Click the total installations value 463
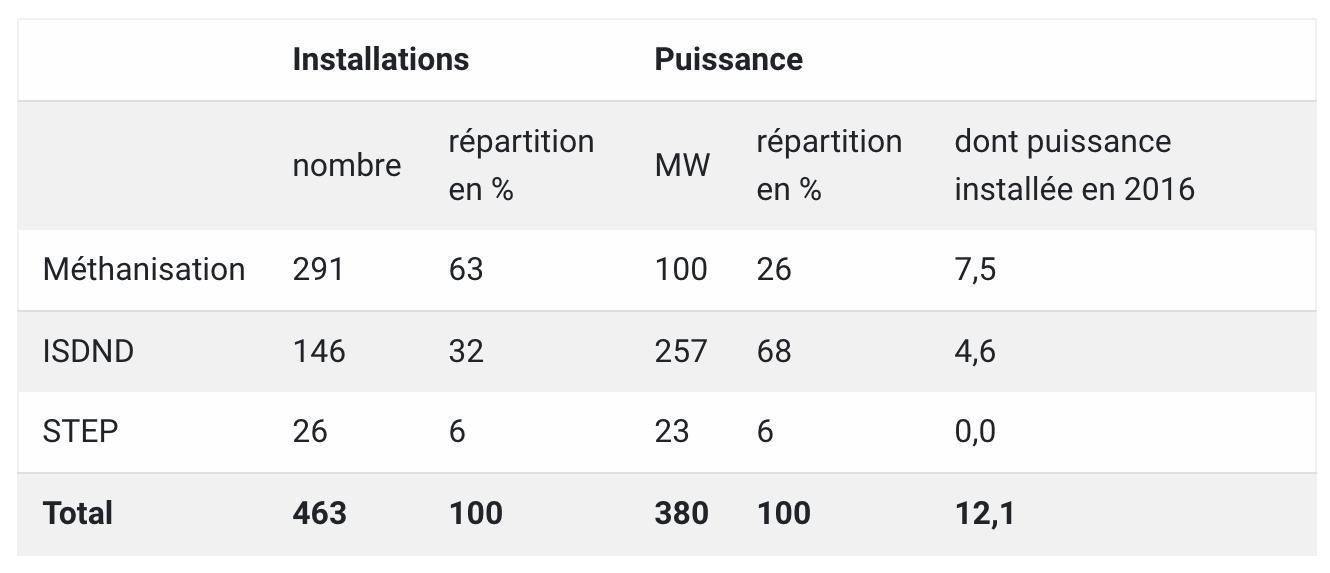 coord(319,513)
